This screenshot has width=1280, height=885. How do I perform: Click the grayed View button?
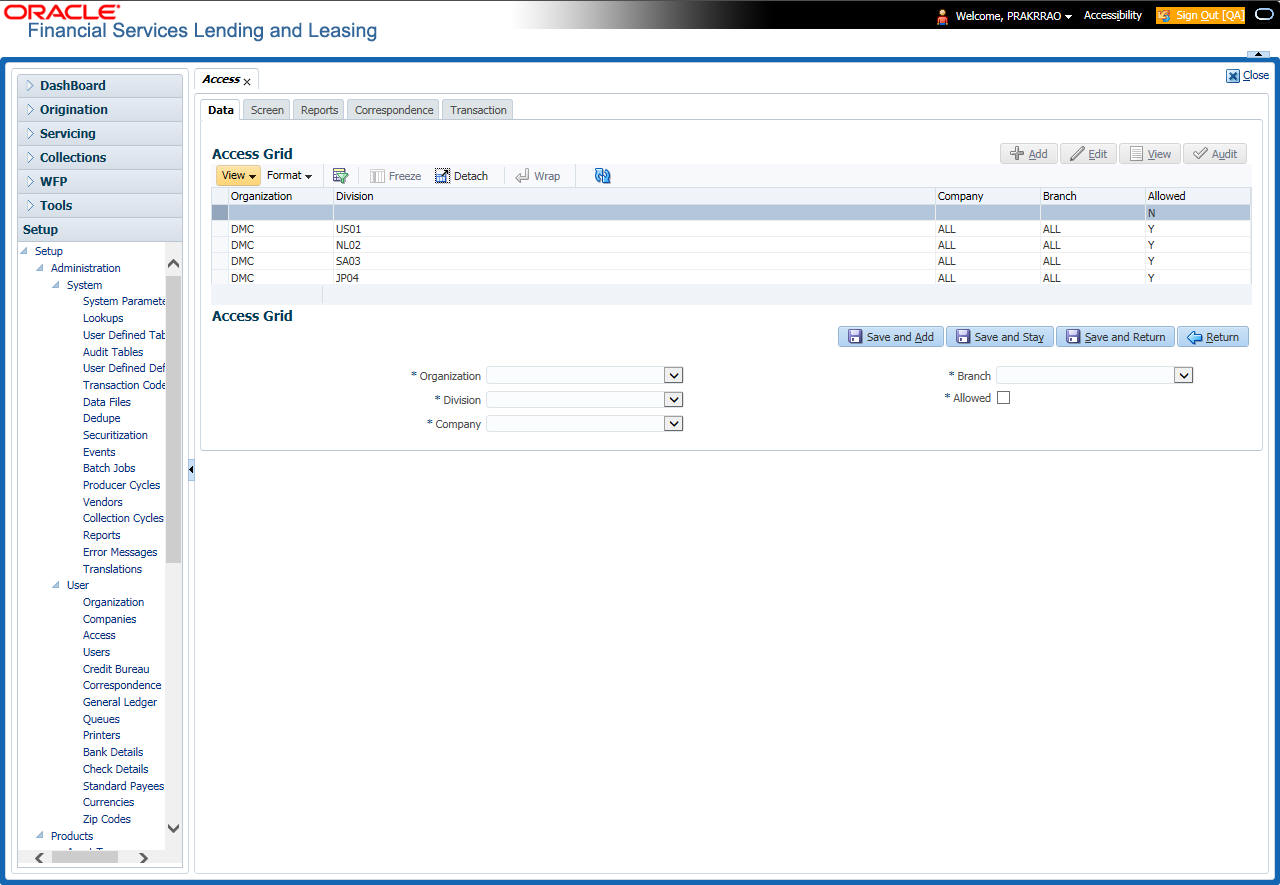click(1149, 153)
